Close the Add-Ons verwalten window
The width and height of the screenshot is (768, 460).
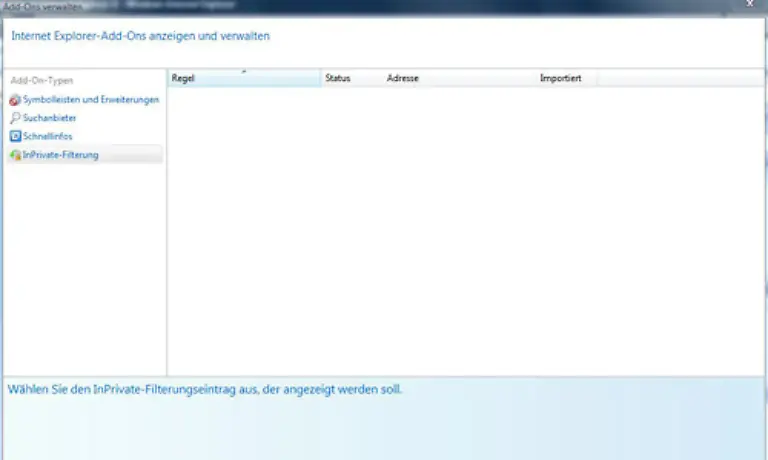click(750, 4)
